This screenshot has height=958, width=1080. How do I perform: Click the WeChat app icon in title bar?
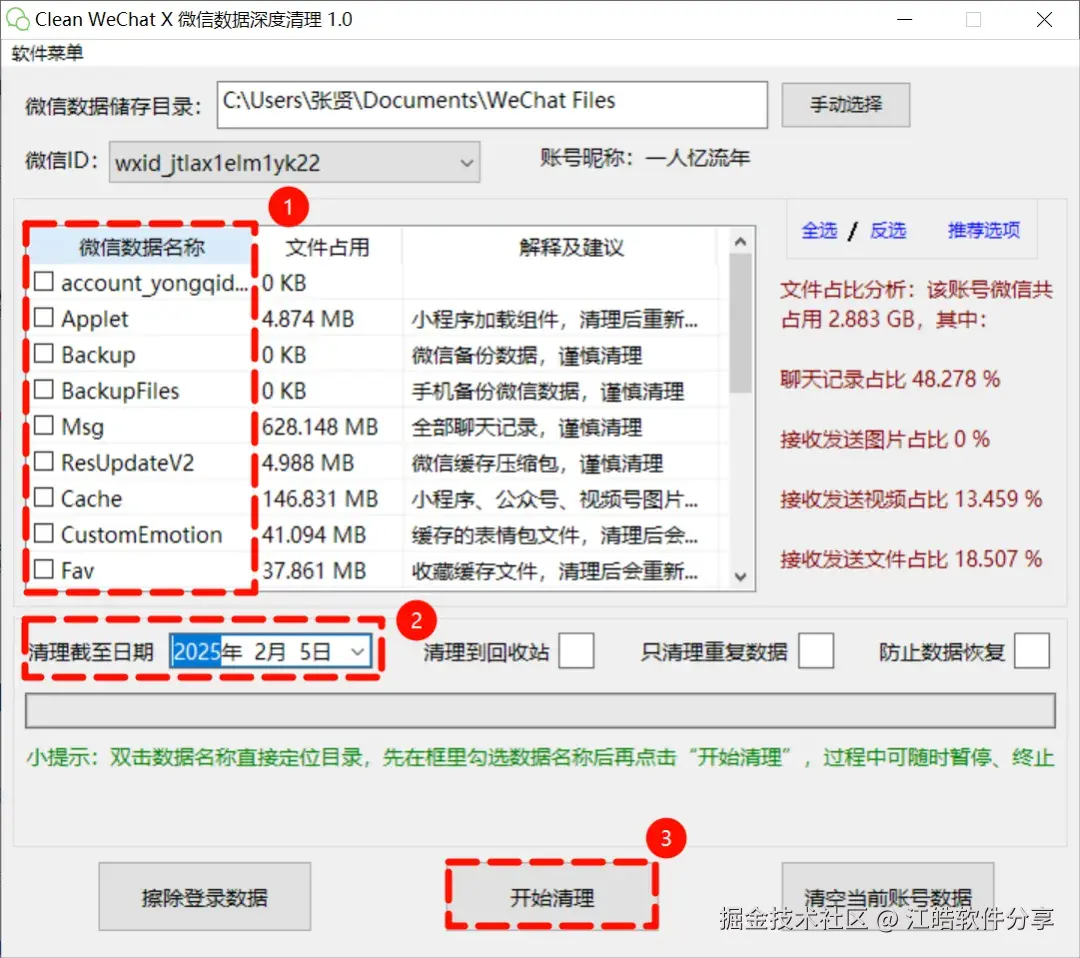tap(17, 19)
